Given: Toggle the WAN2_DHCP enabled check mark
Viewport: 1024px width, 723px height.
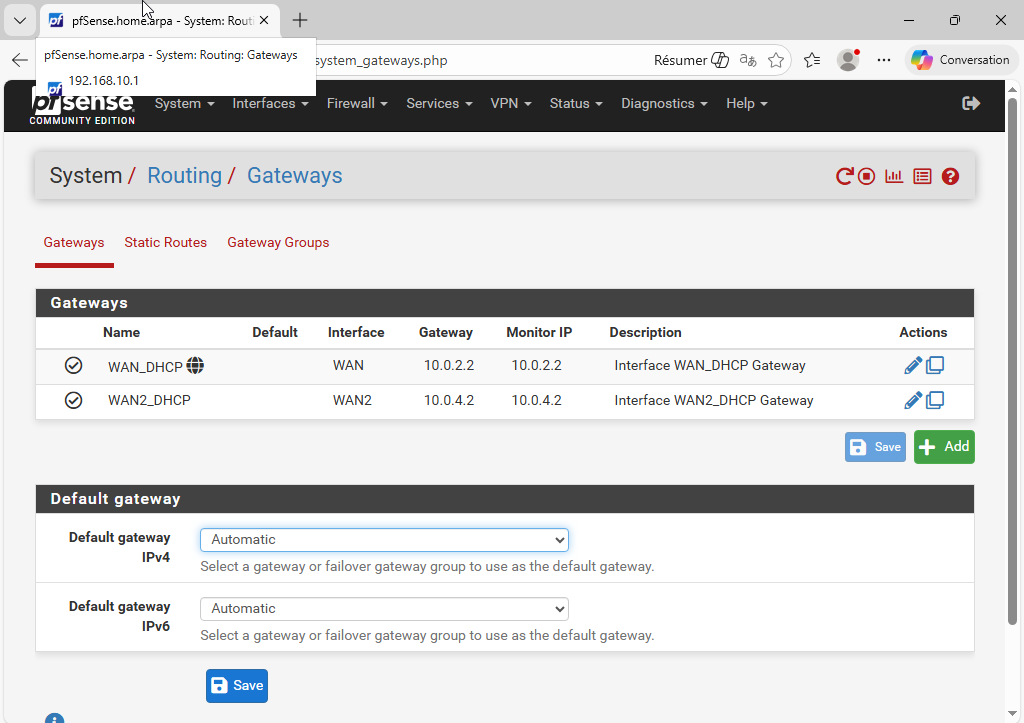Looking at the screenshot, I should click(x=73, y=401).
